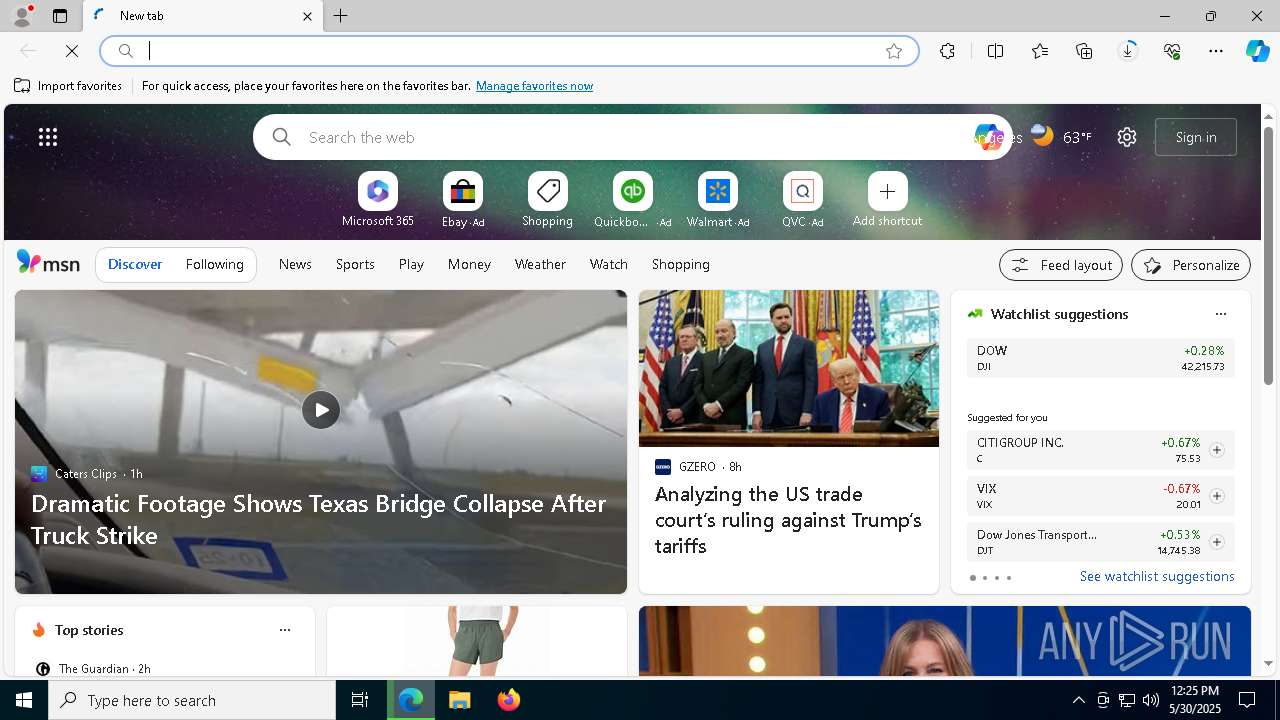Open the volume control tray icon
This screenshot has width=1280, height=720.
1150,700
